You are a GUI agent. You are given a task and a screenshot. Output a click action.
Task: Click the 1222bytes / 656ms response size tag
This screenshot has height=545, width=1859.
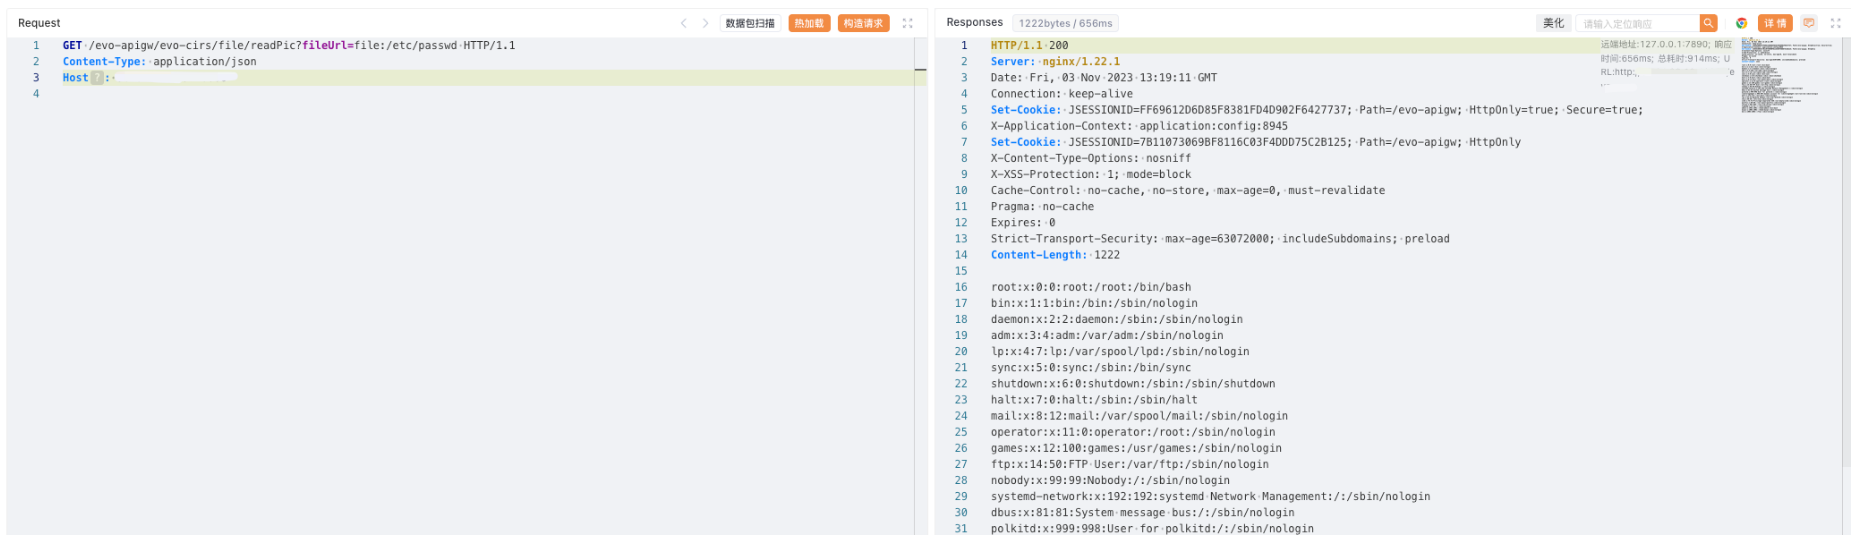pyautogui.click(x=1065, y=23)
